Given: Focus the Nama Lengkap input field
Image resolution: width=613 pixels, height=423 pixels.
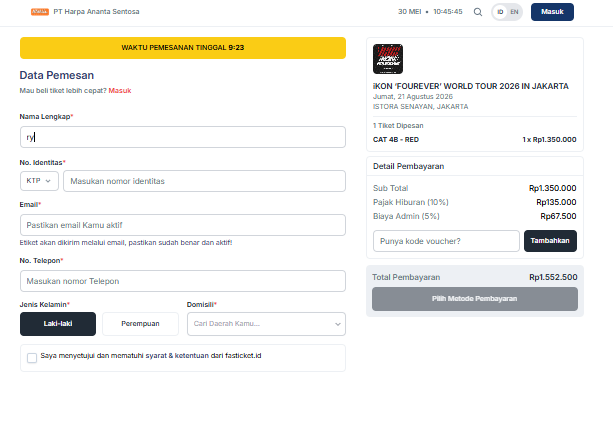Looking at the screenshot, I should 183,137.
